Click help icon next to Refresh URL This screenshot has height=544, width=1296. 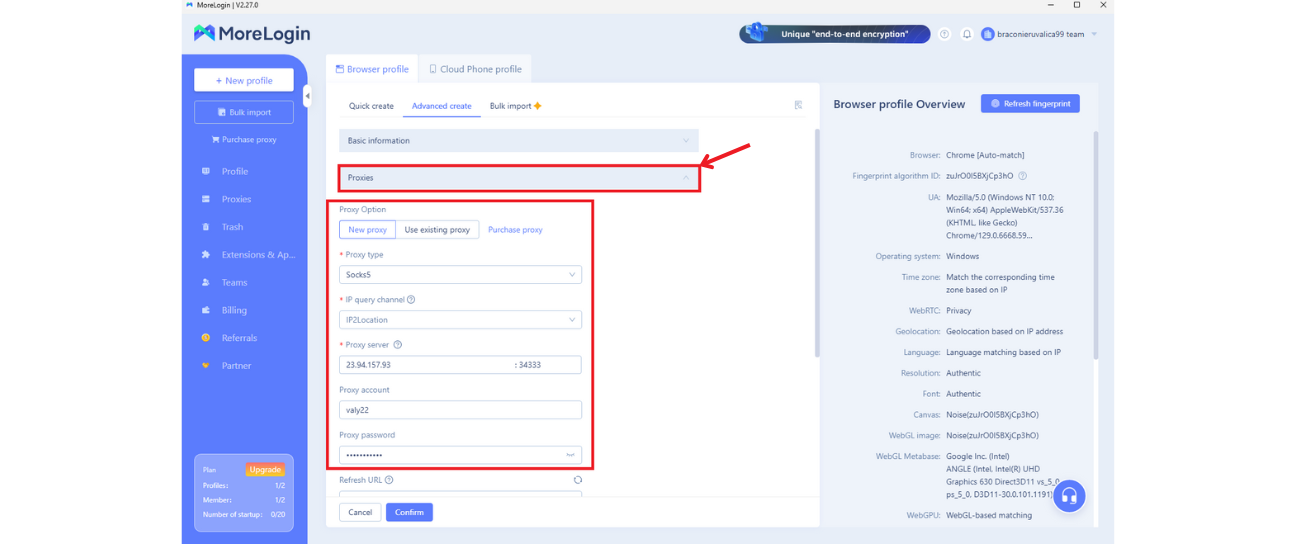click(389, 480)
